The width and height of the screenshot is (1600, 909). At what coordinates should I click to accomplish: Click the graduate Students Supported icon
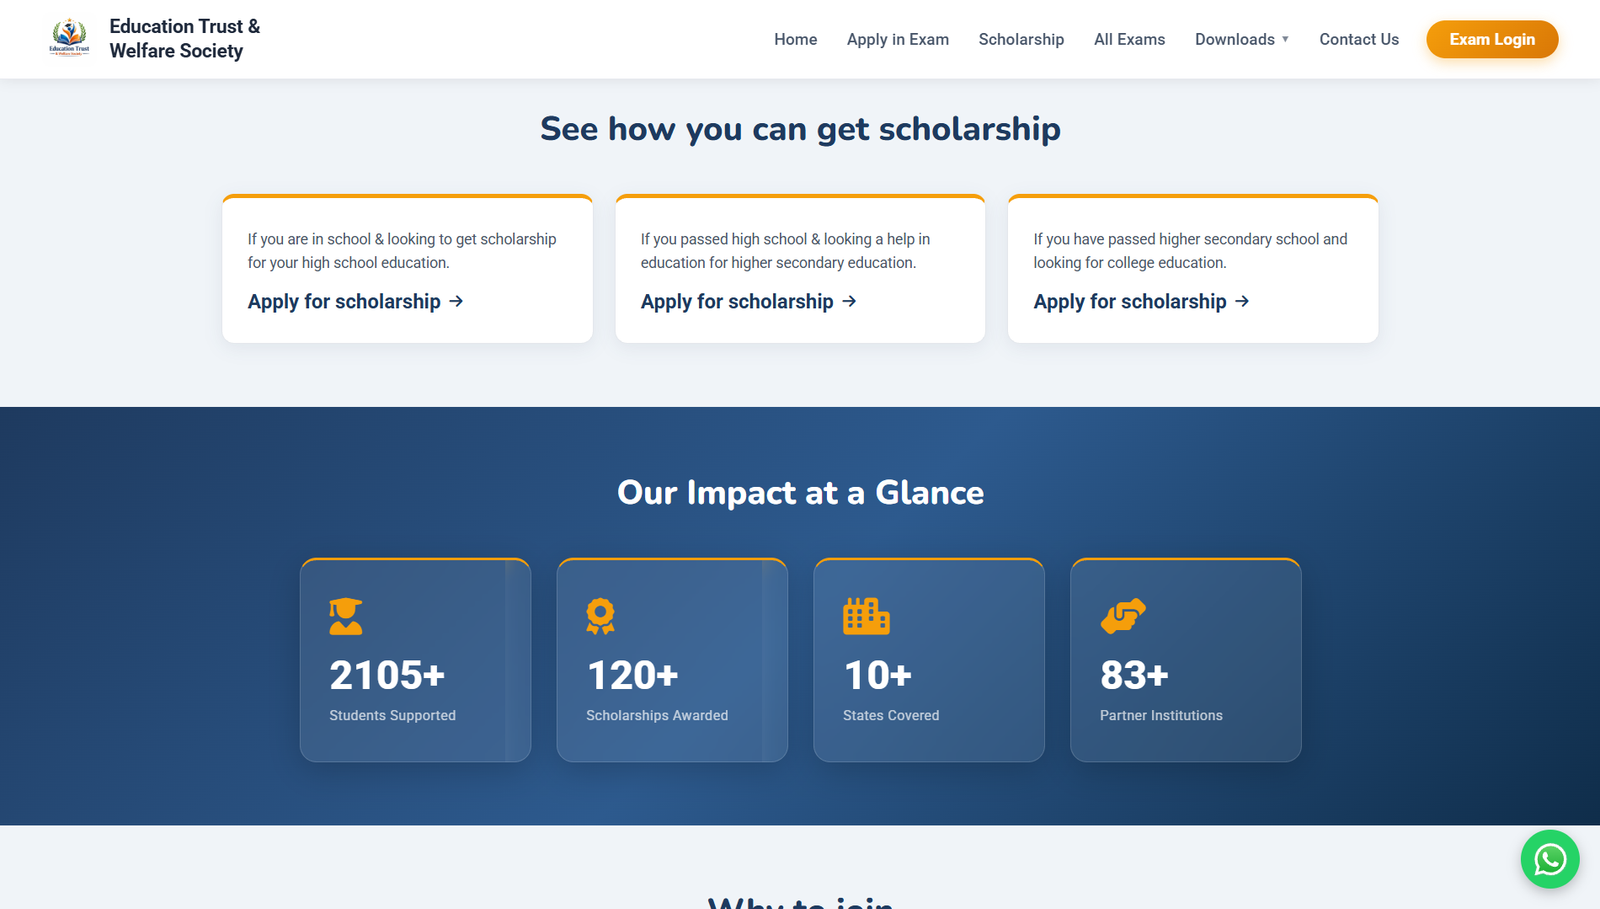[x=346, y=616]
